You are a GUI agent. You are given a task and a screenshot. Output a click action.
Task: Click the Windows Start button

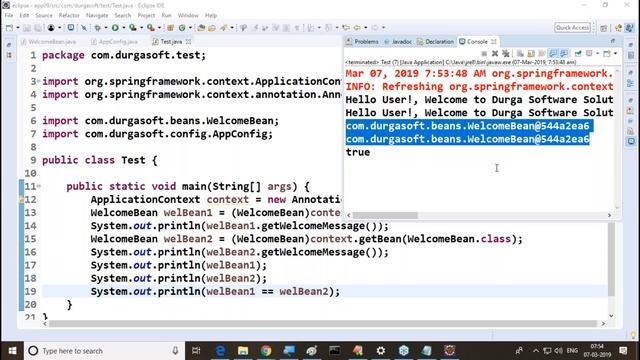coord(12,351)
